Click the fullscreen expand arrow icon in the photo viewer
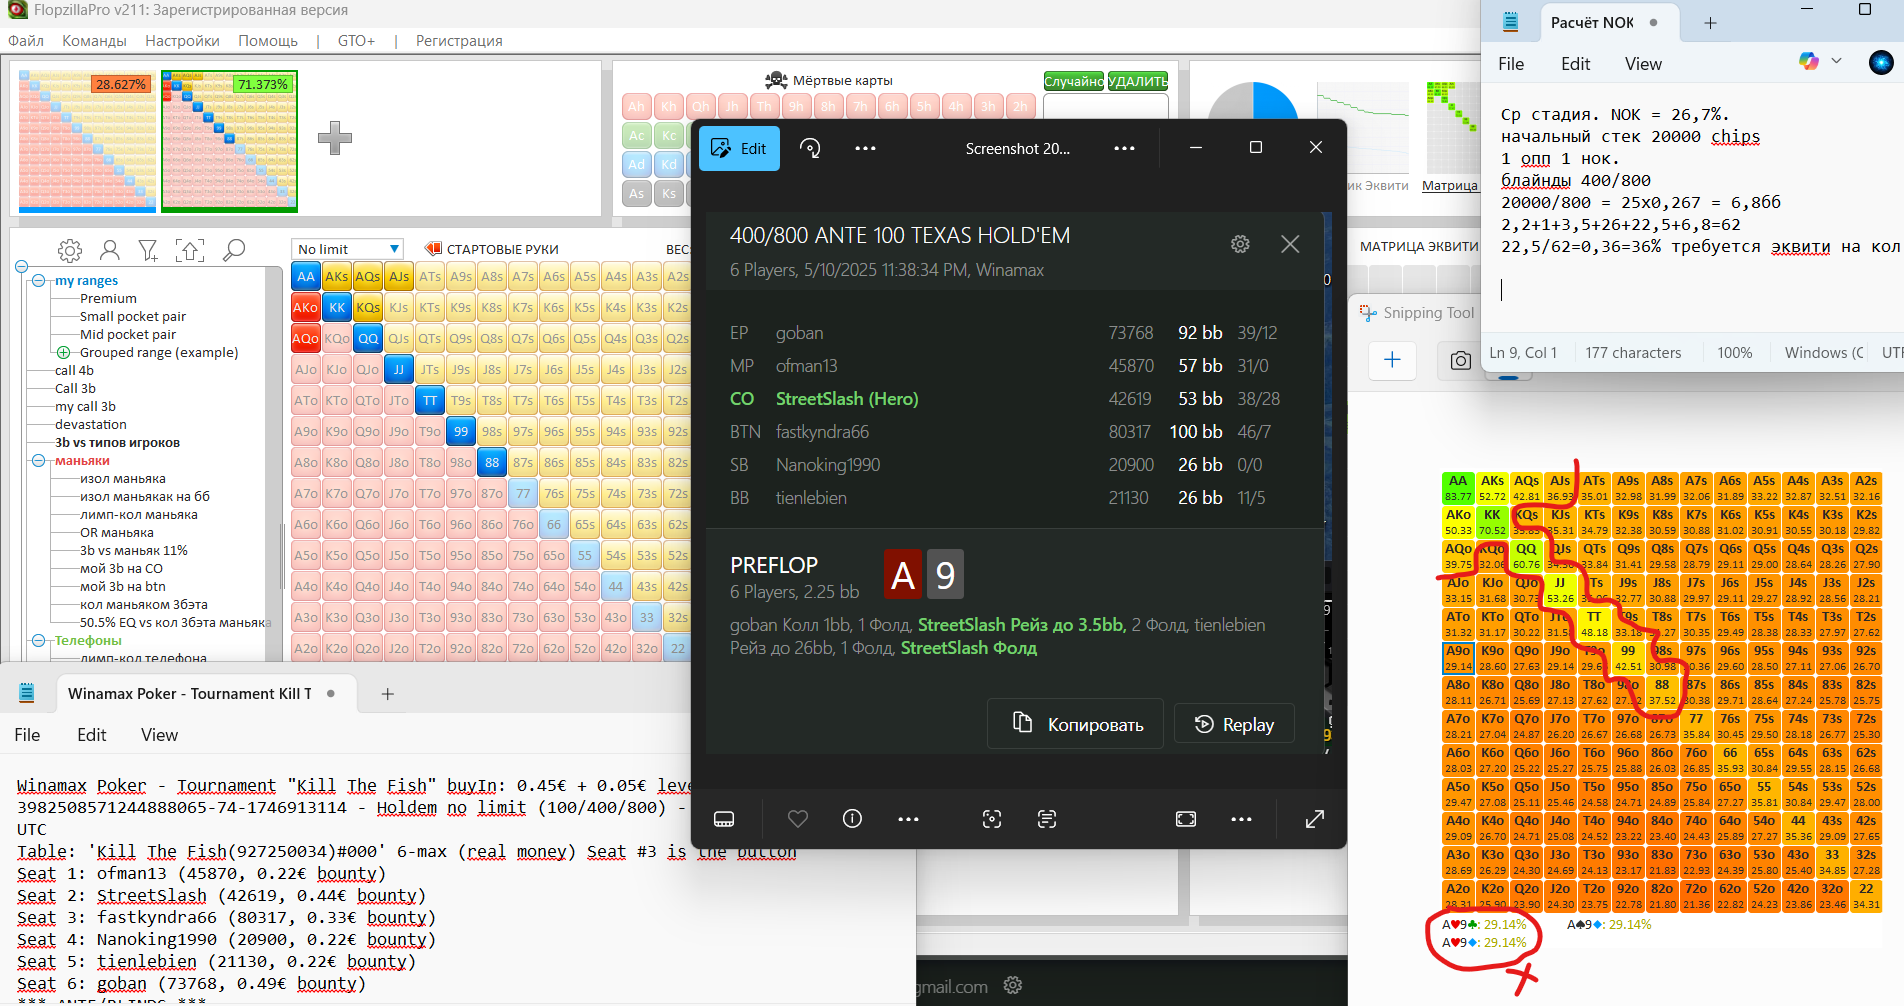Screen dimensions: 1904x1006 [1315, 819]
